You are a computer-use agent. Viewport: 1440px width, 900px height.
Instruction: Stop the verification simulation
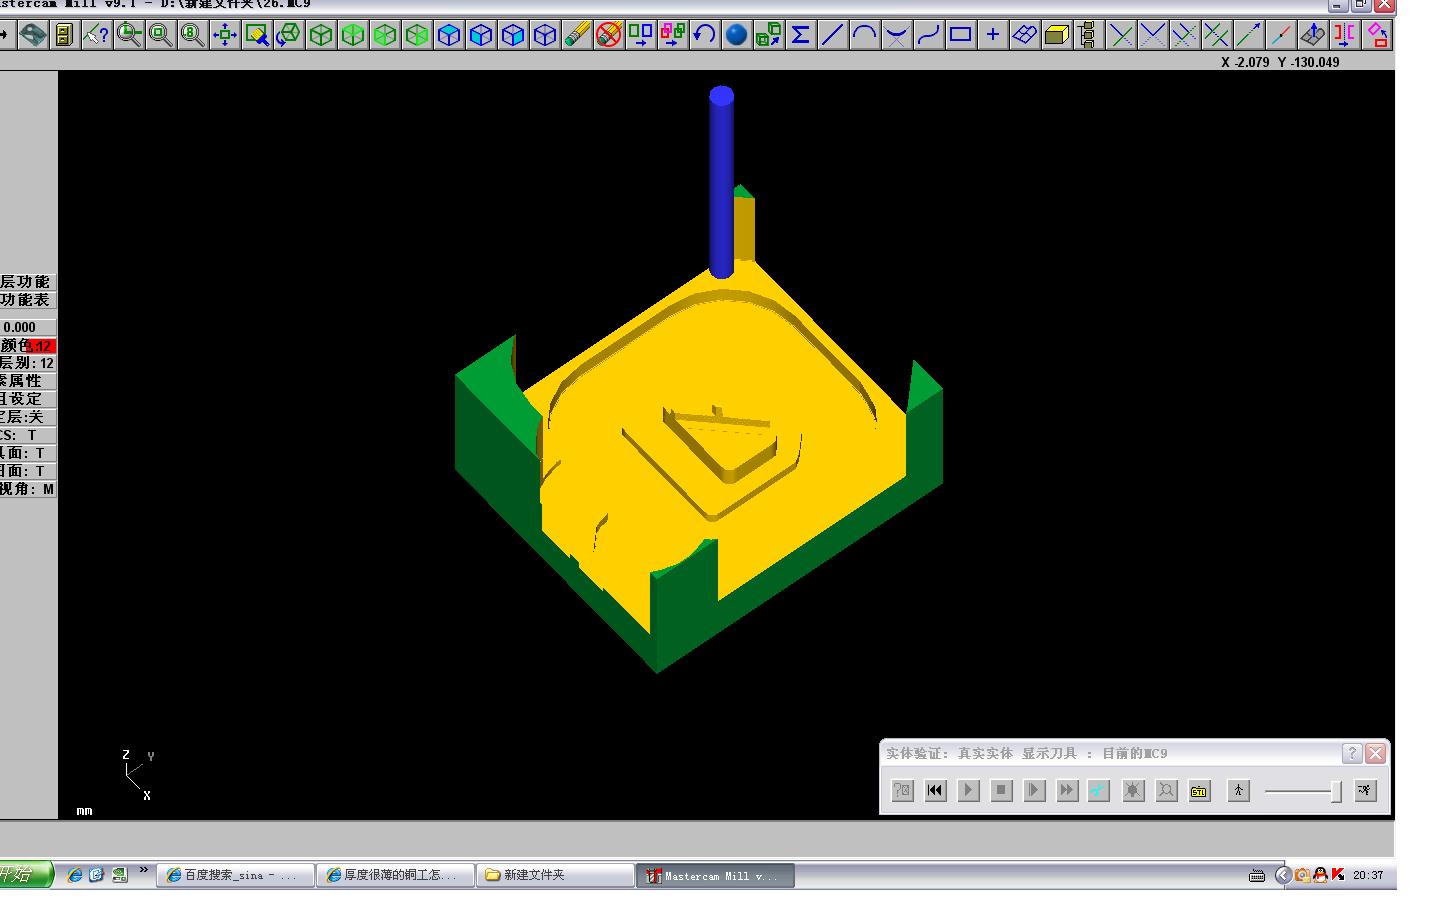[1001, 790]
